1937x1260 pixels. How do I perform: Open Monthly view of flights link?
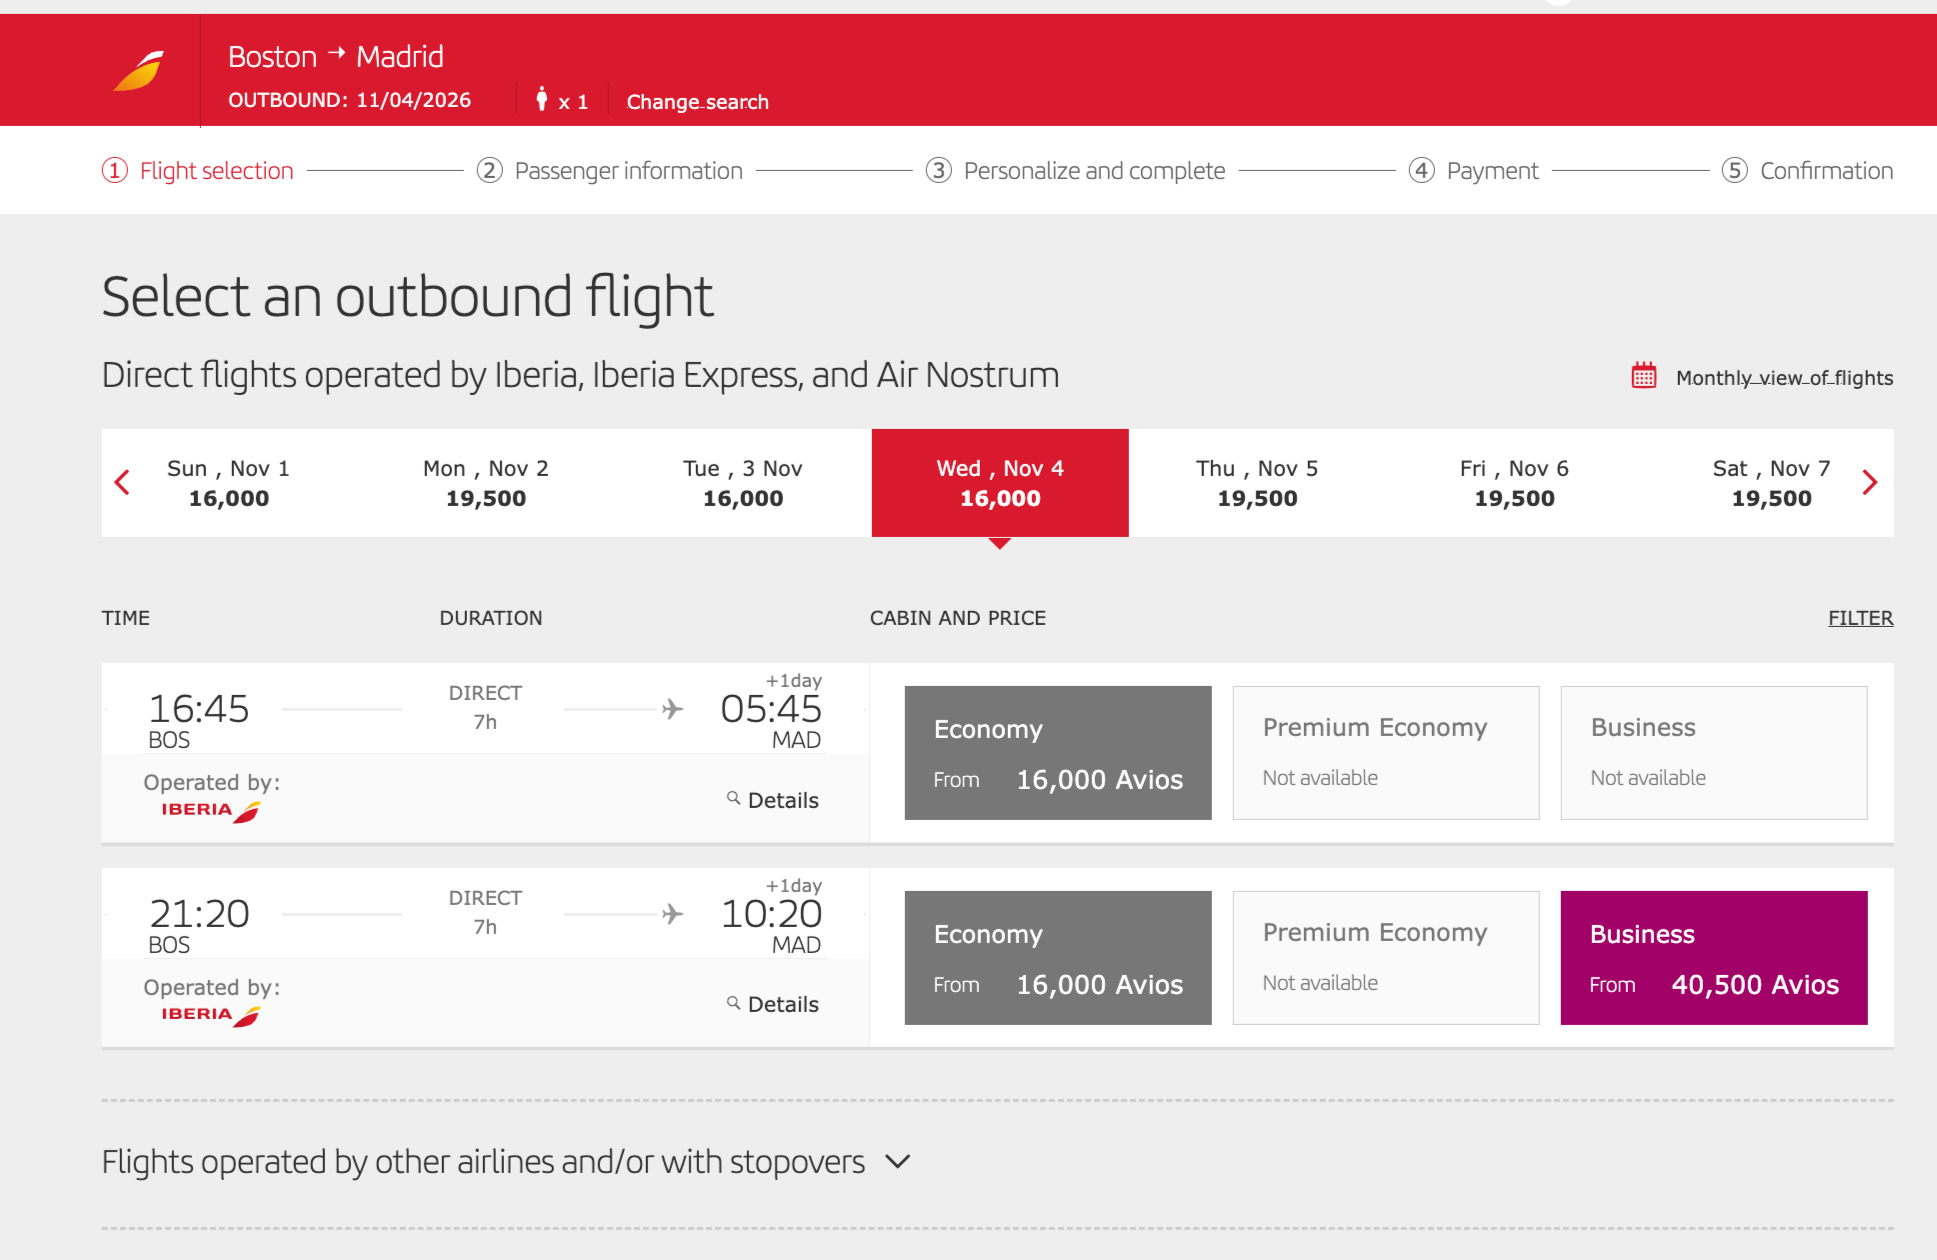1783,378
